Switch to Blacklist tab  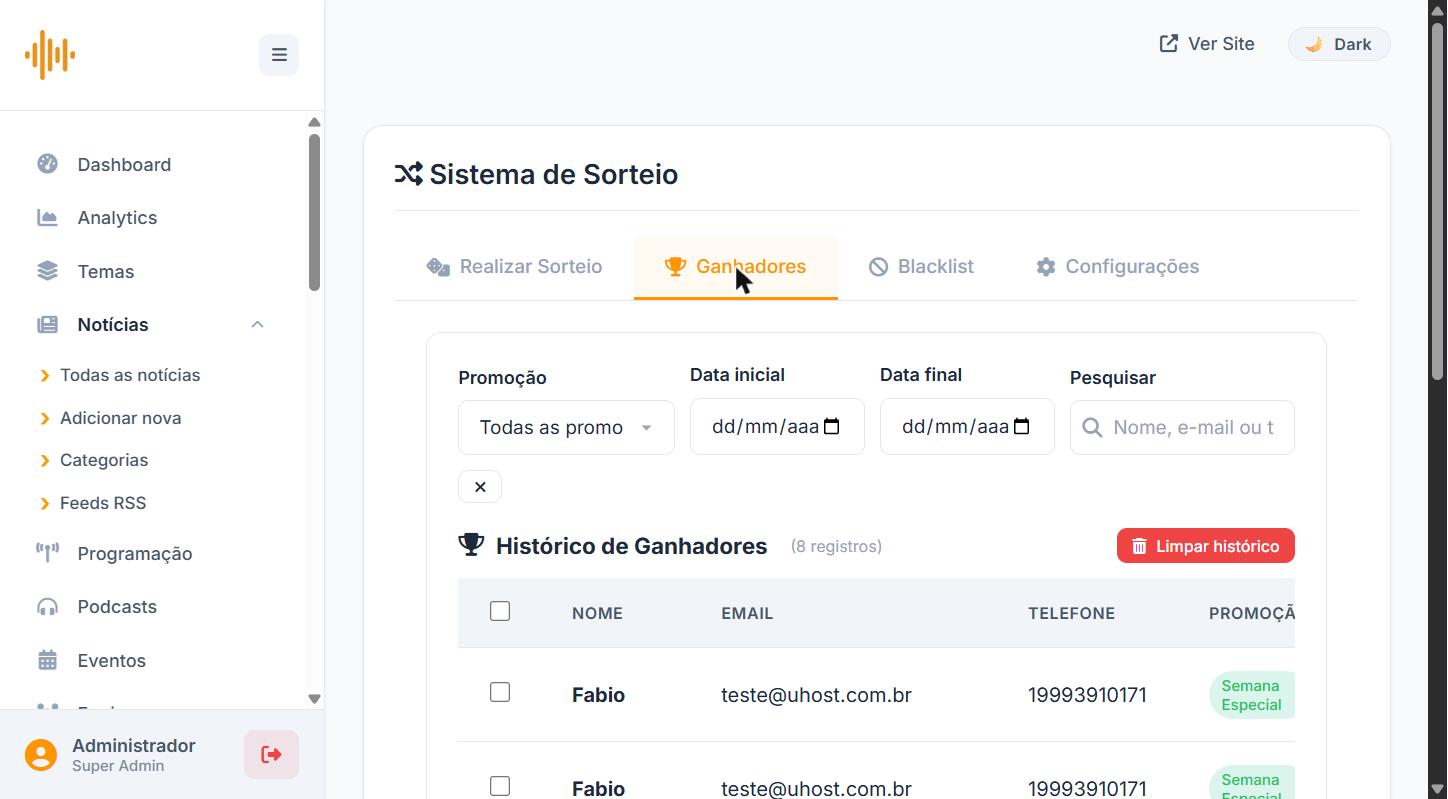click(921, 267)
